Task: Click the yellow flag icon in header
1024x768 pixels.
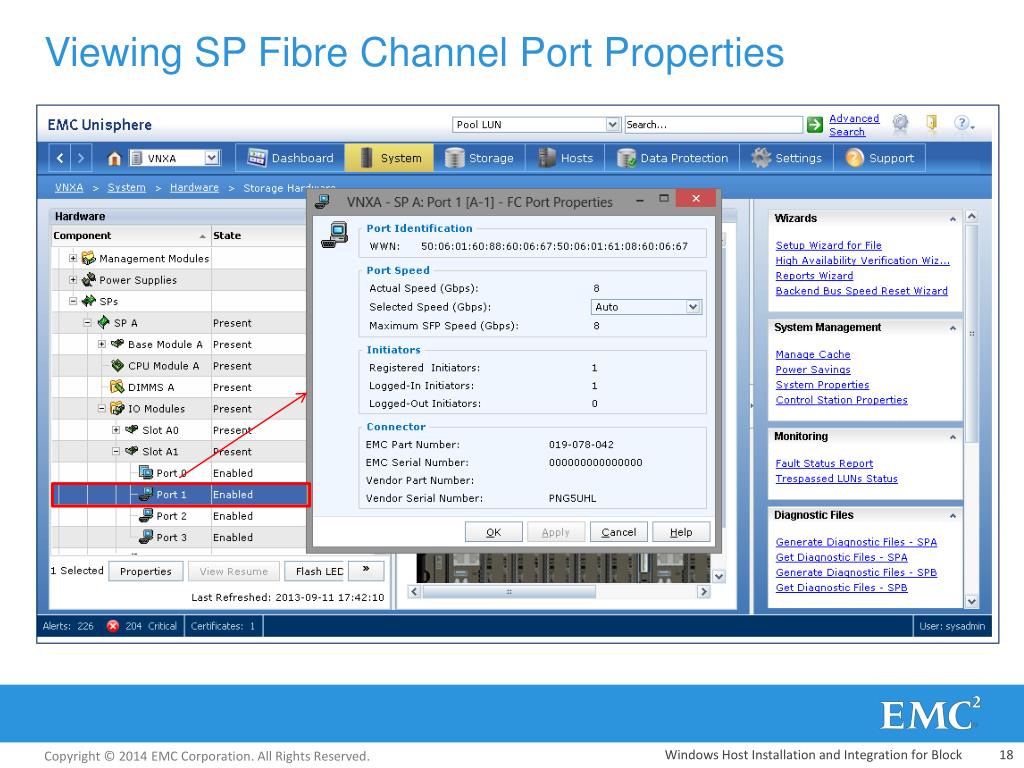Action: 932,123
